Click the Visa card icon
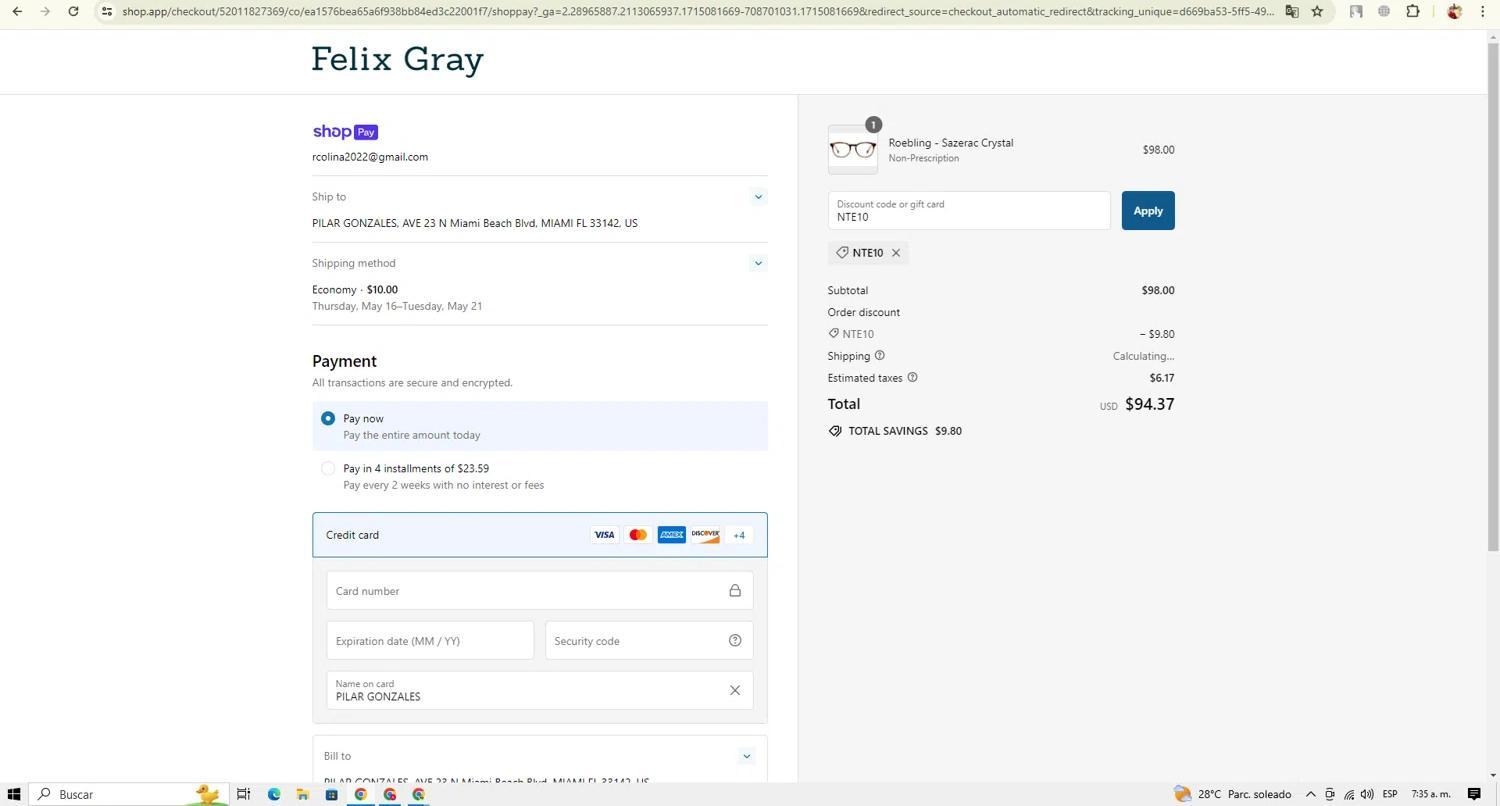Screen dimensions: 1500x806 (x=604, y=535)
